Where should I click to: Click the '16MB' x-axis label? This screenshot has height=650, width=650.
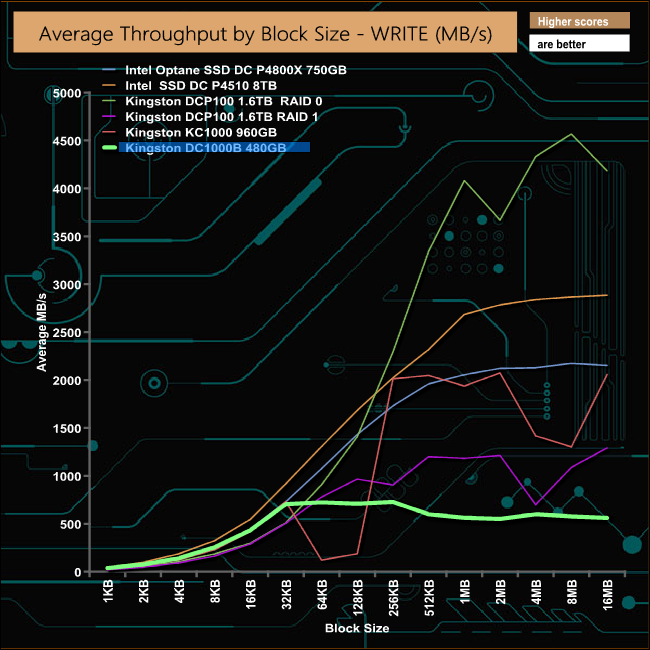(607, 595)
